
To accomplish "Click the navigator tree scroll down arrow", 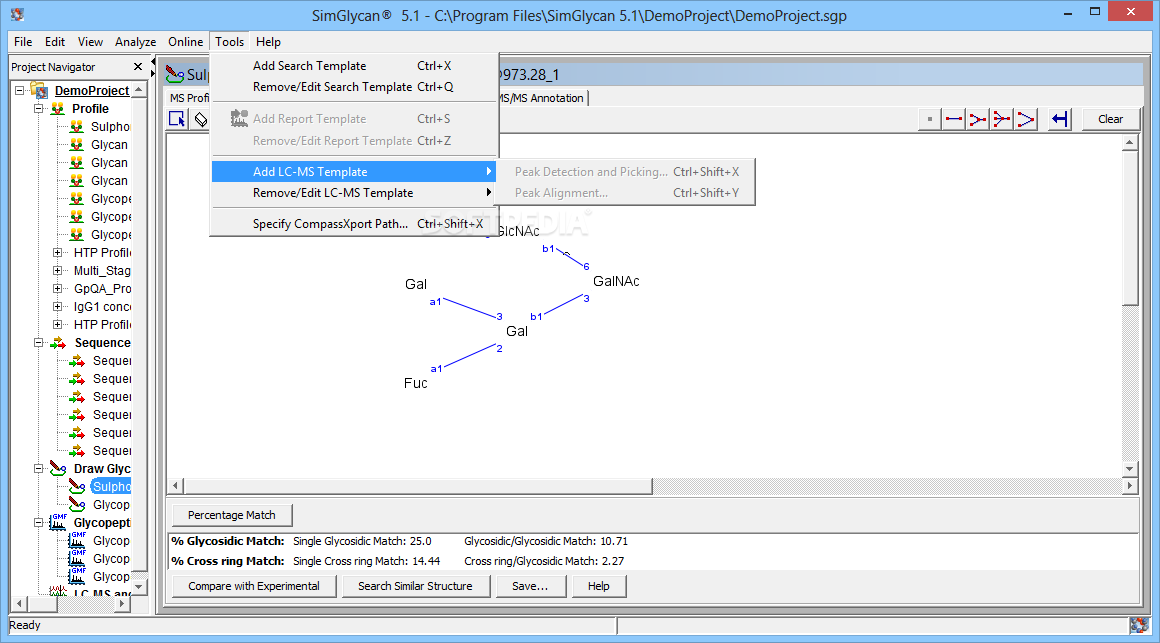I will click(139, 587).
